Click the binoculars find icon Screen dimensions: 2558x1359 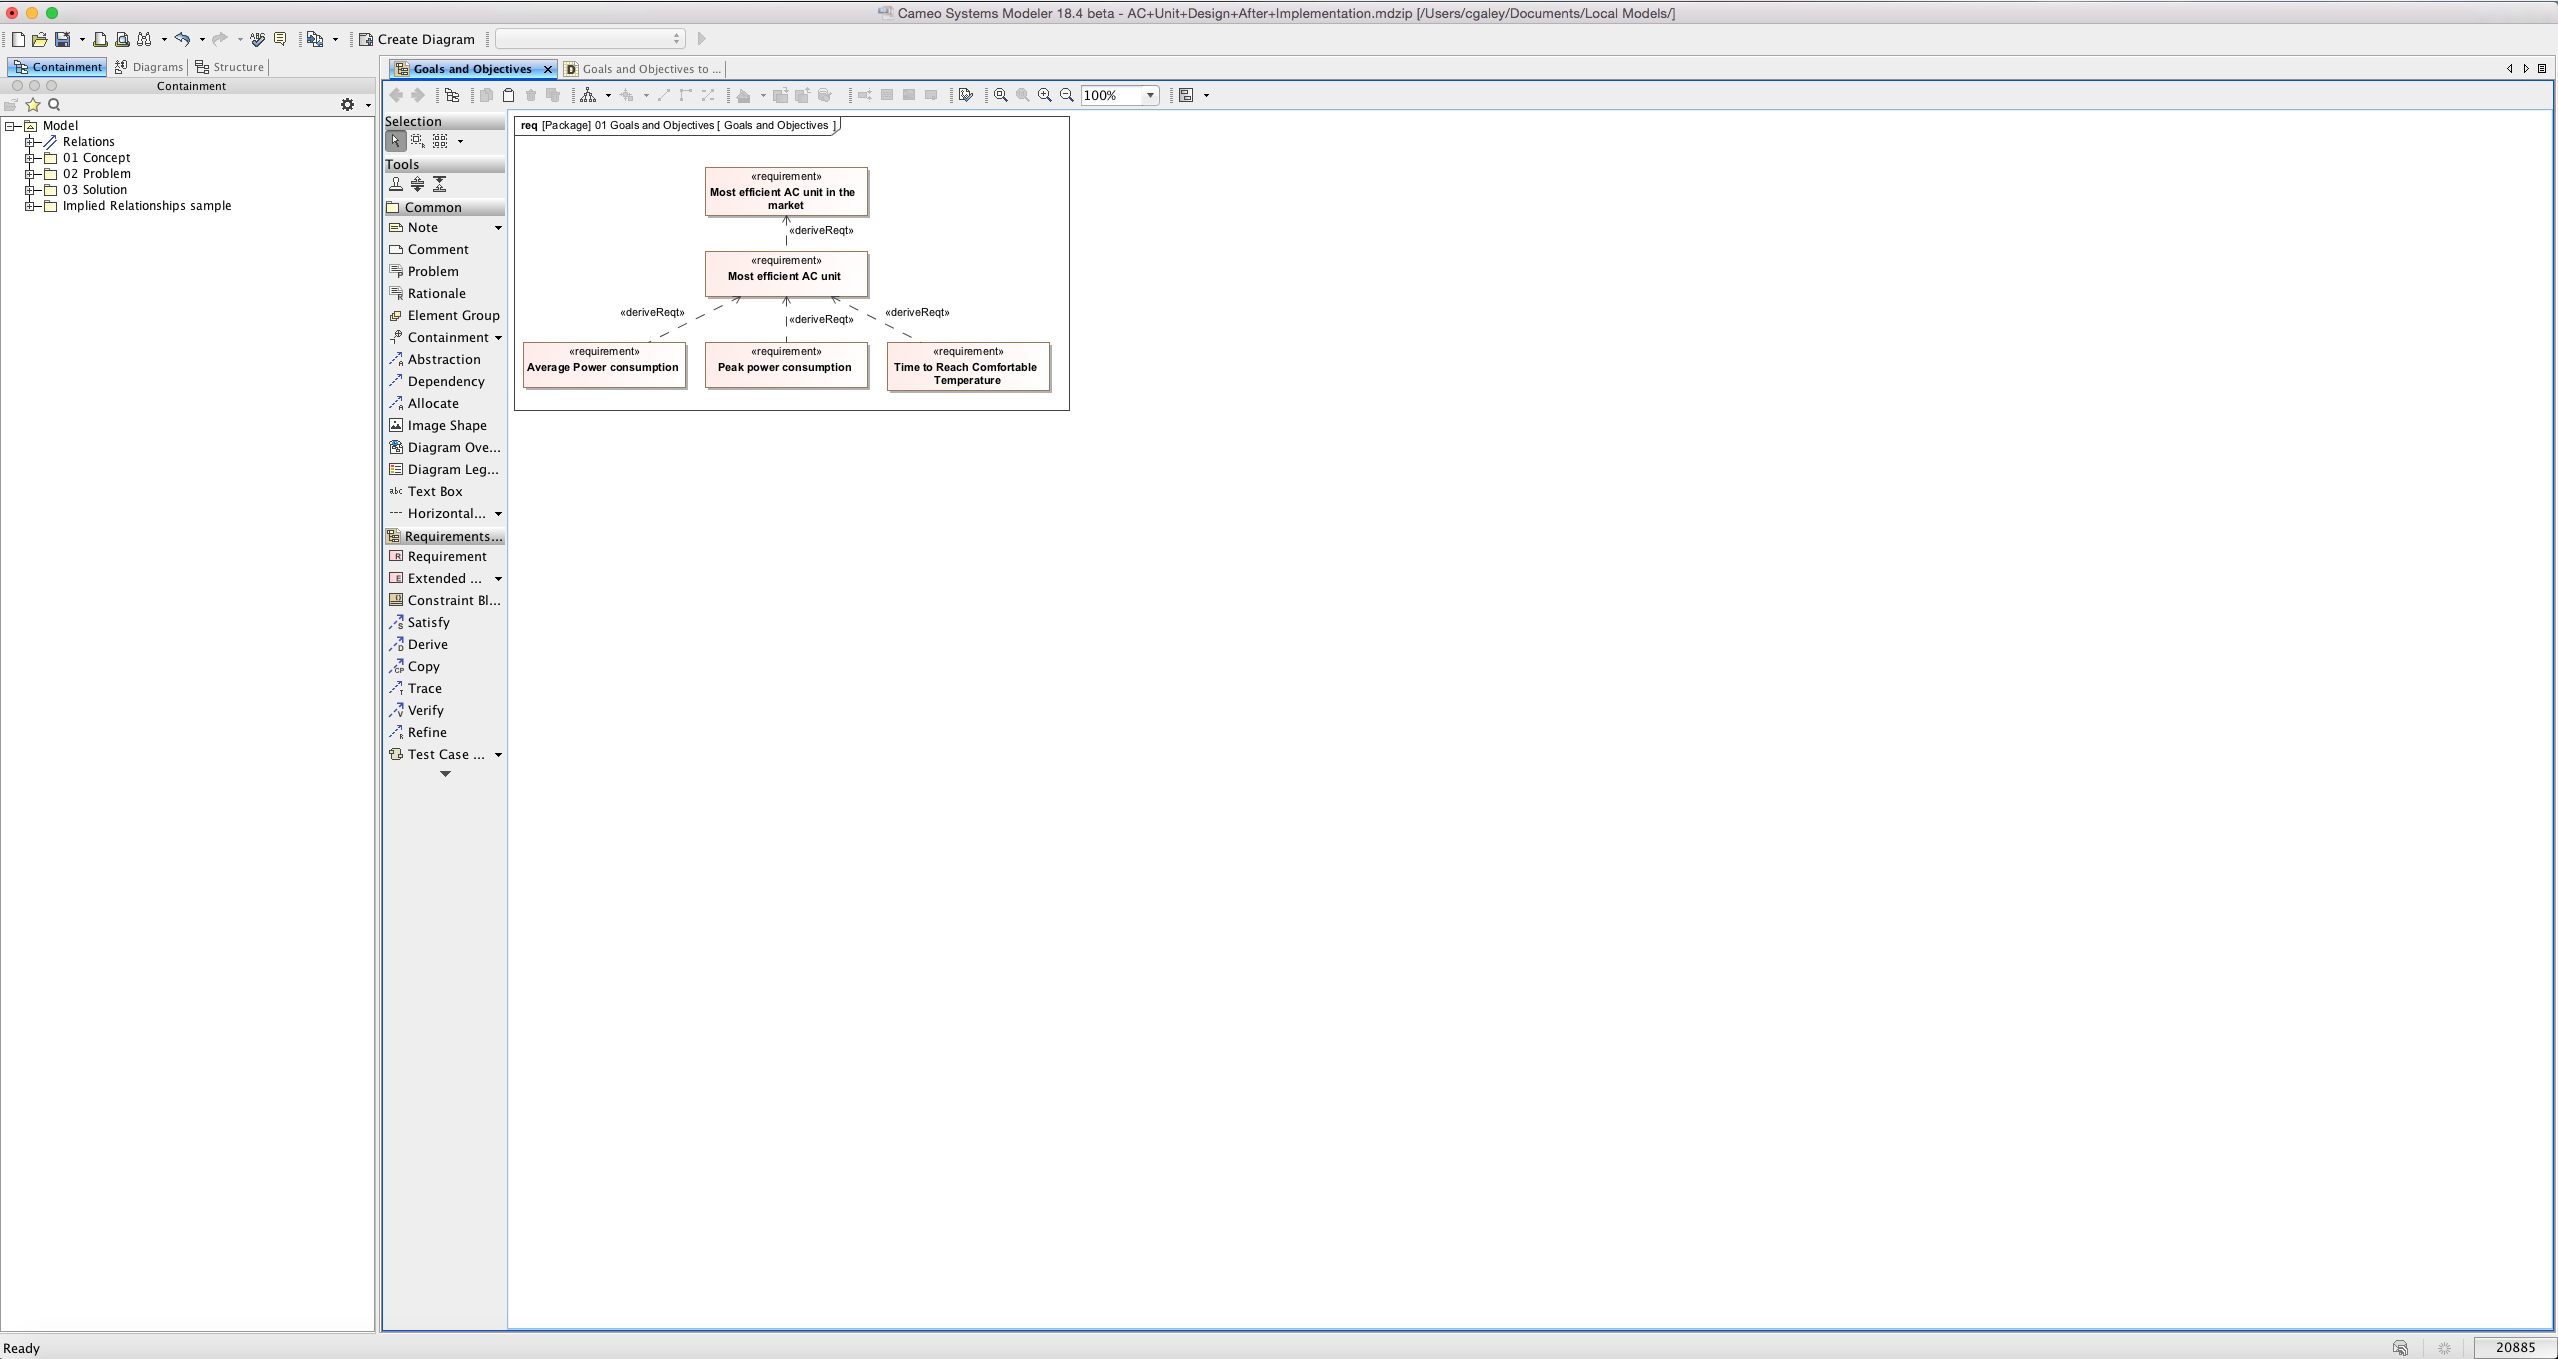144,39
